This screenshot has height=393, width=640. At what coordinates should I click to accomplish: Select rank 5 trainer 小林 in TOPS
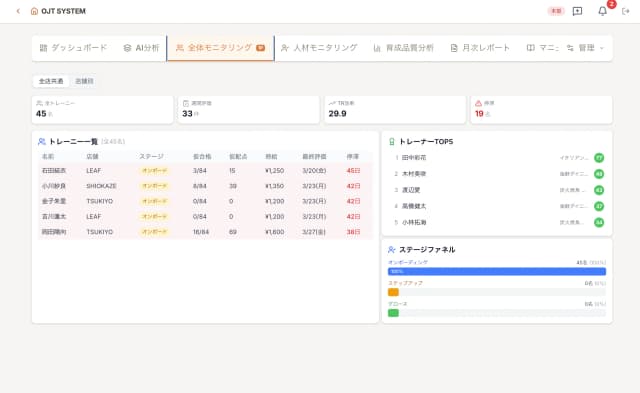tap(497, 222)
